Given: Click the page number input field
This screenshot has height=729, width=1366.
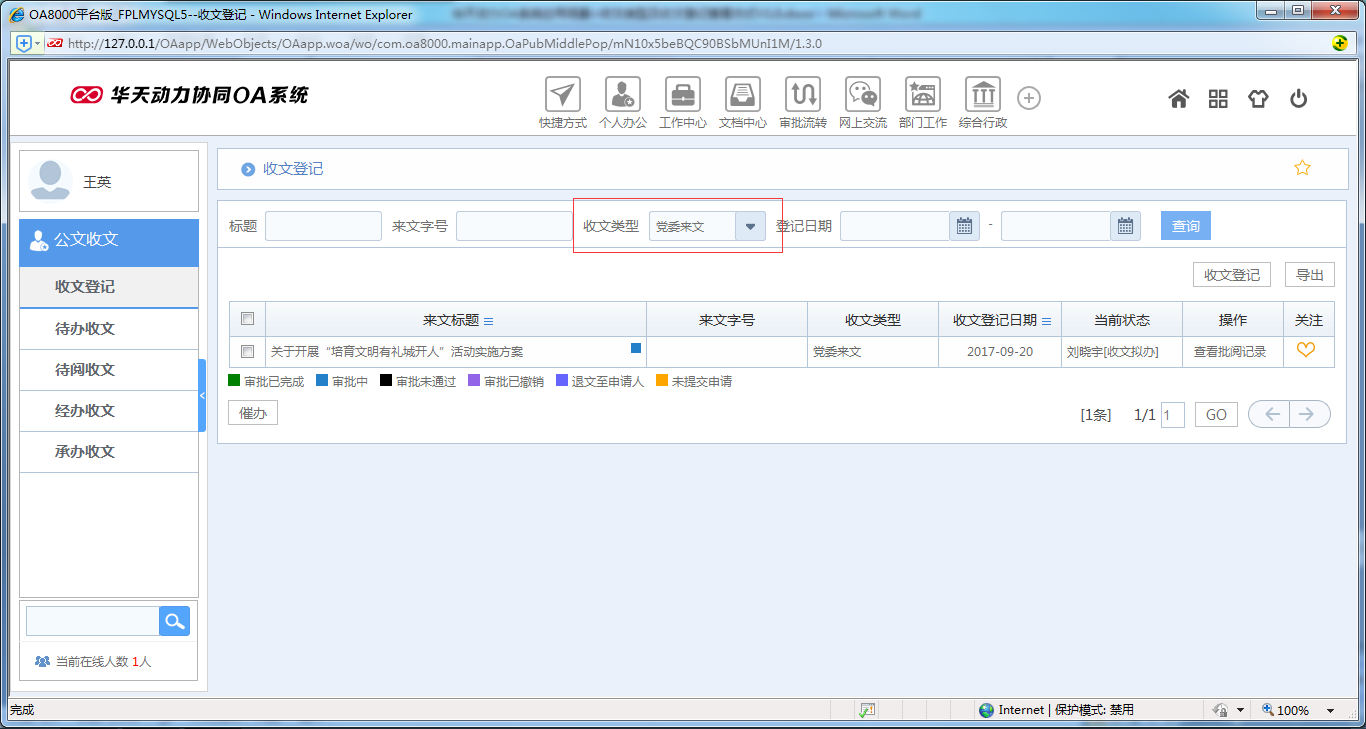Looking at the screenshot, I should click(1172, 413).
